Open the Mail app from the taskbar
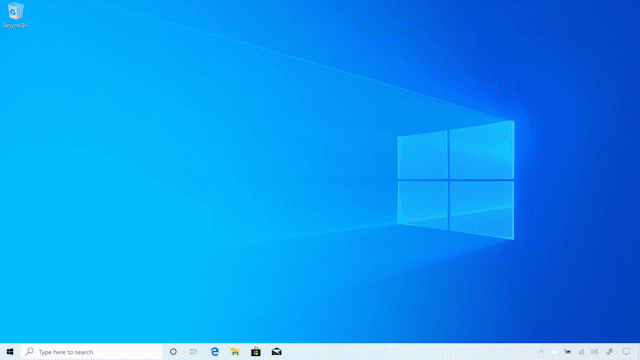640x360 pixels. point(277,351)
